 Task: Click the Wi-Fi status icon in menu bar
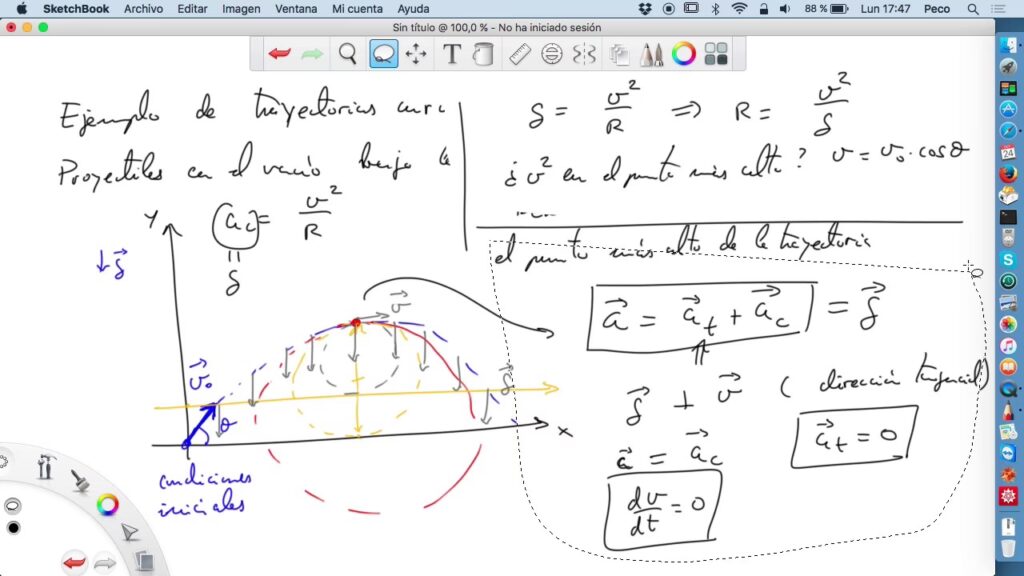[x=739, y=9]
